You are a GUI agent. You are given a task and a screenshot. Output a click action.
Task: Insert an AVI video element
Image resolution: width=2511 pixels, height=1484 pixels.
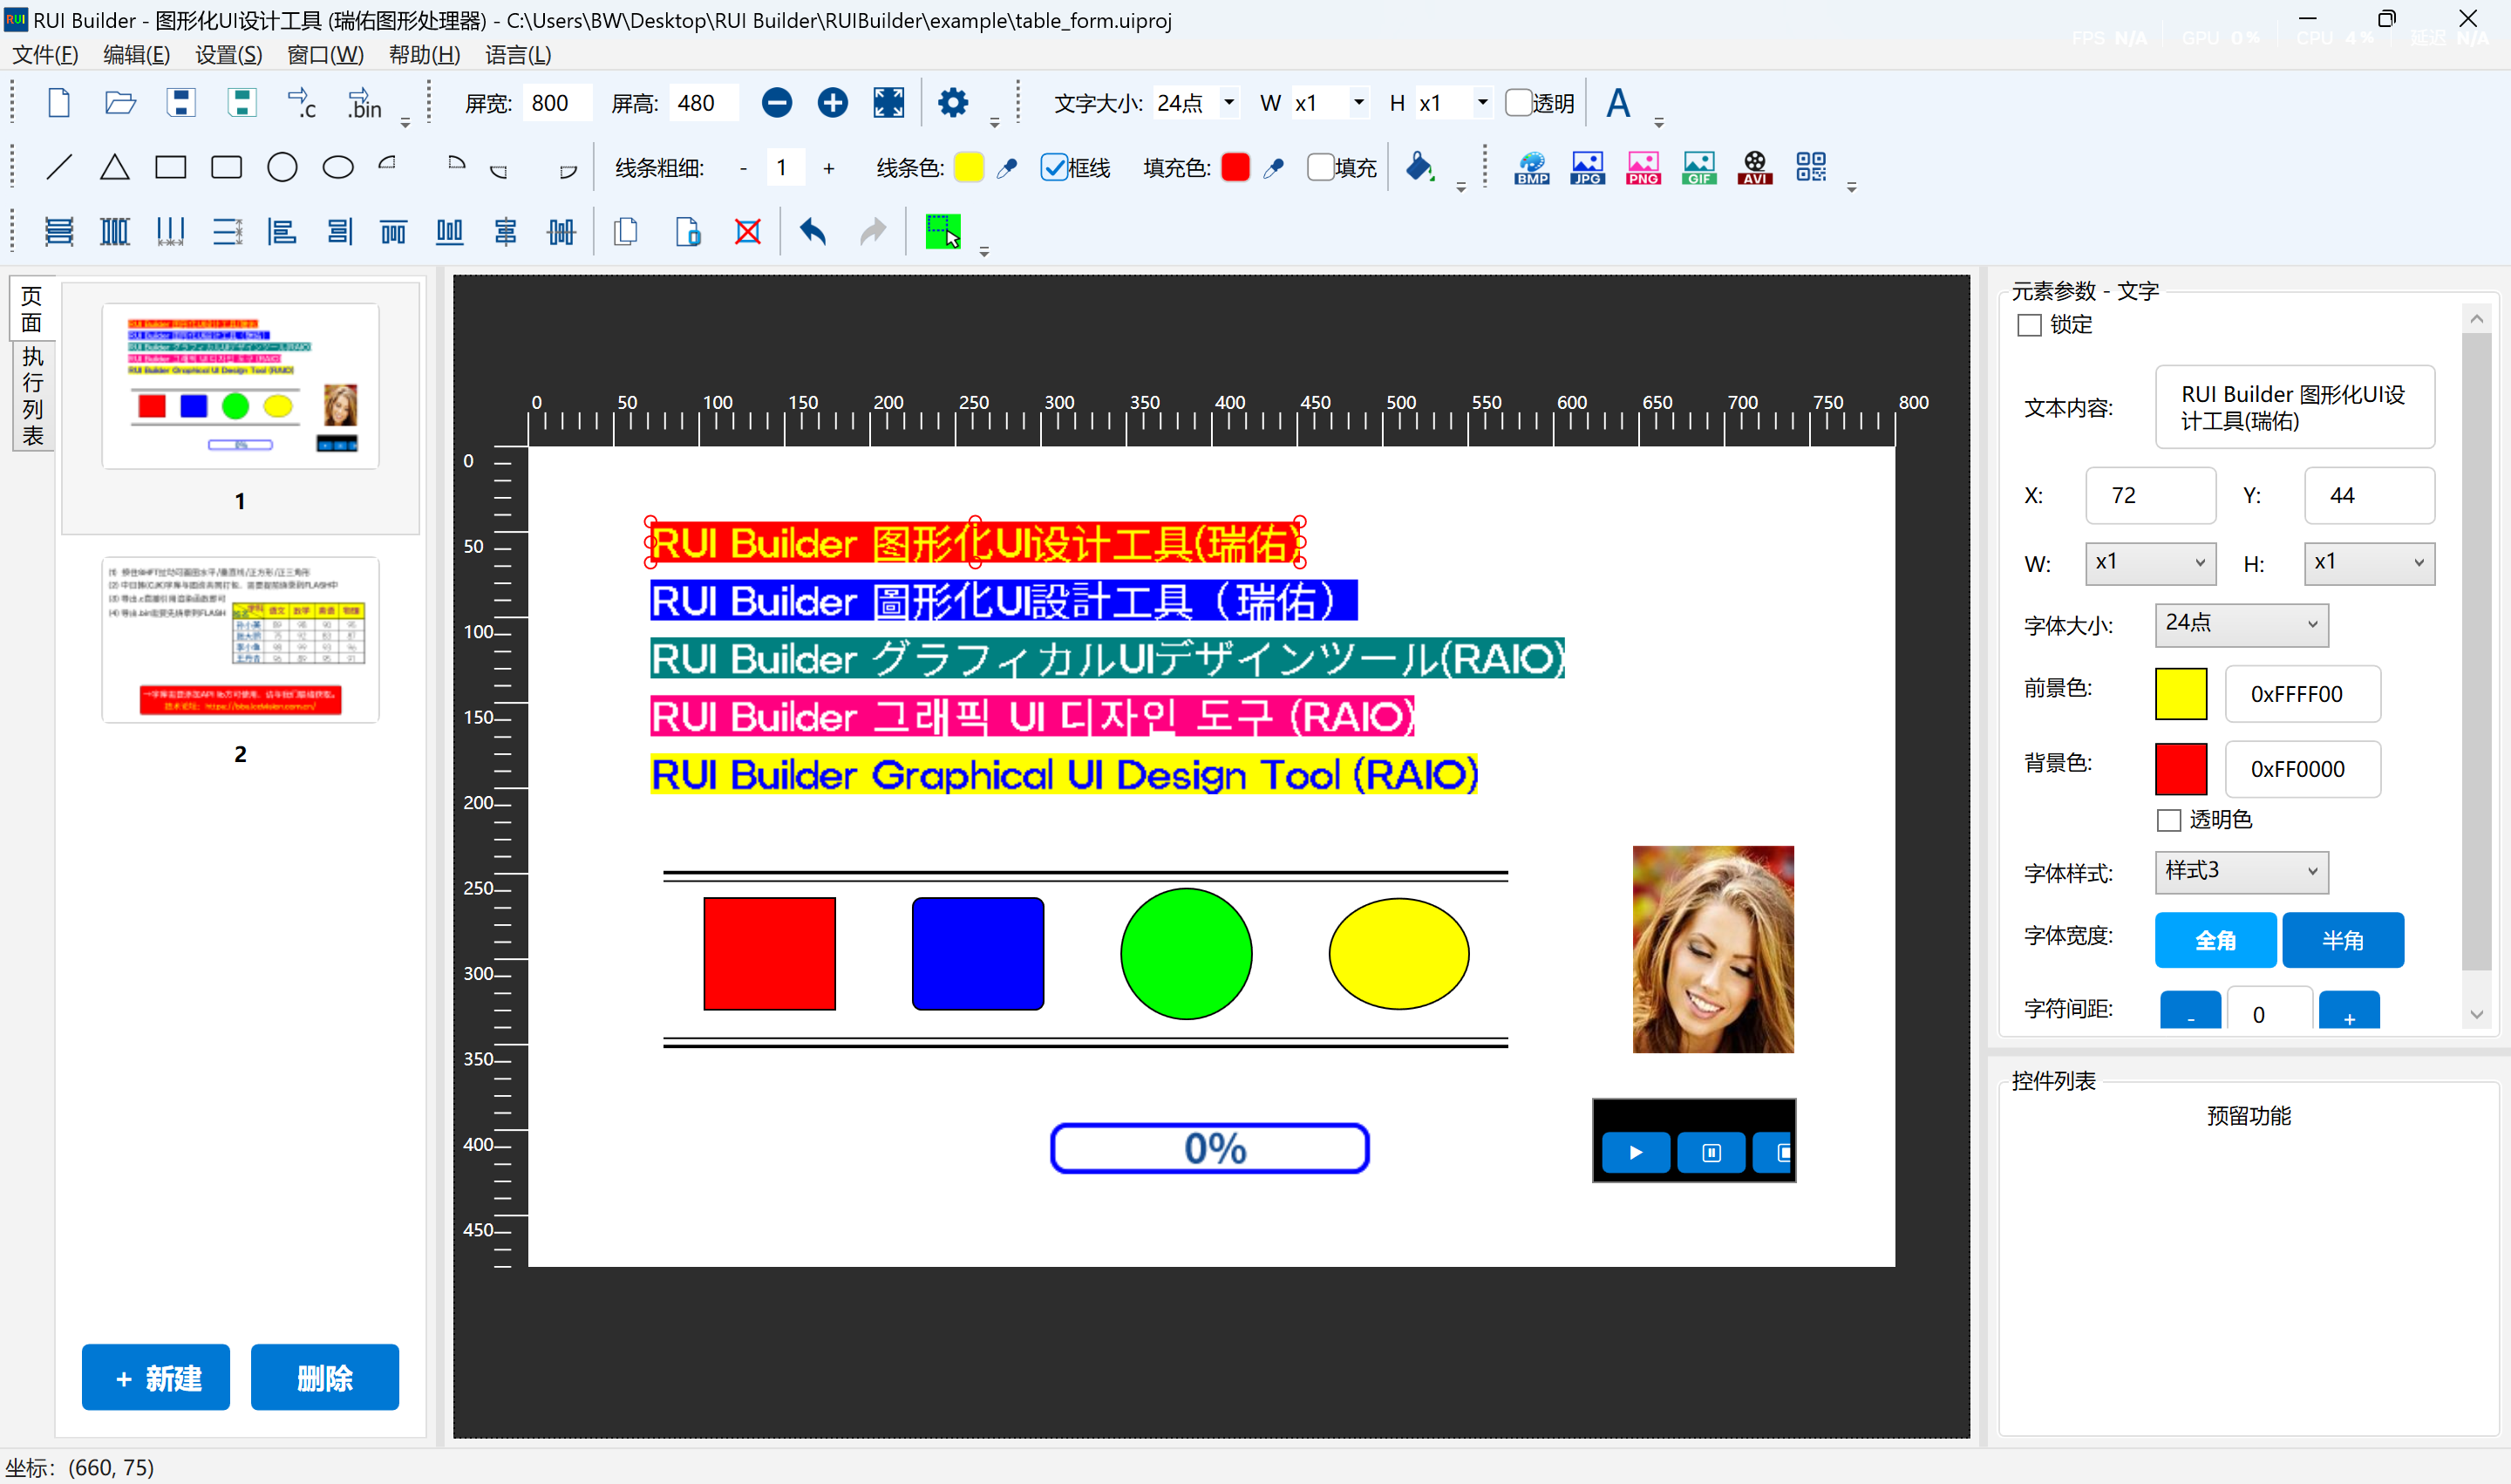tap(1754, 167)
